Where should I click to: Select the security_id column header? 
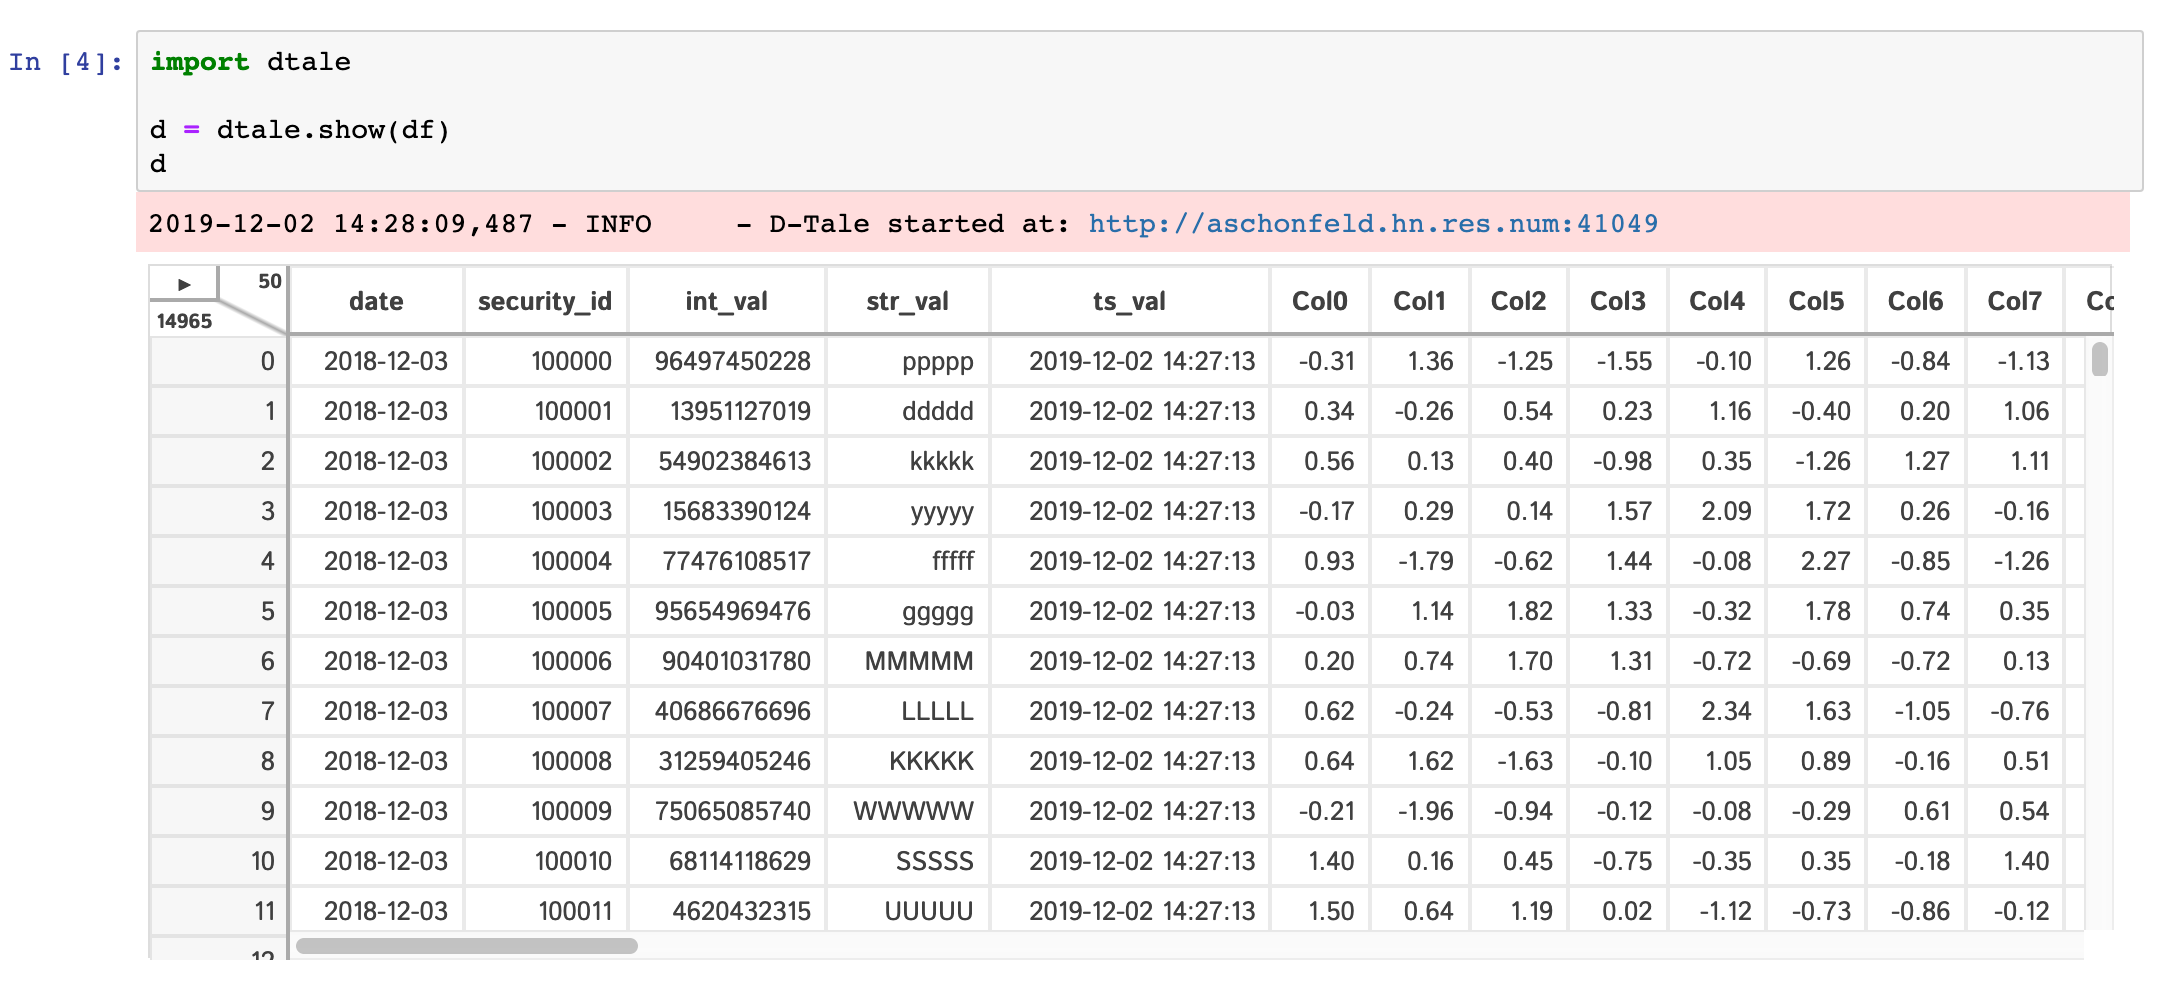tap(544, 301)
